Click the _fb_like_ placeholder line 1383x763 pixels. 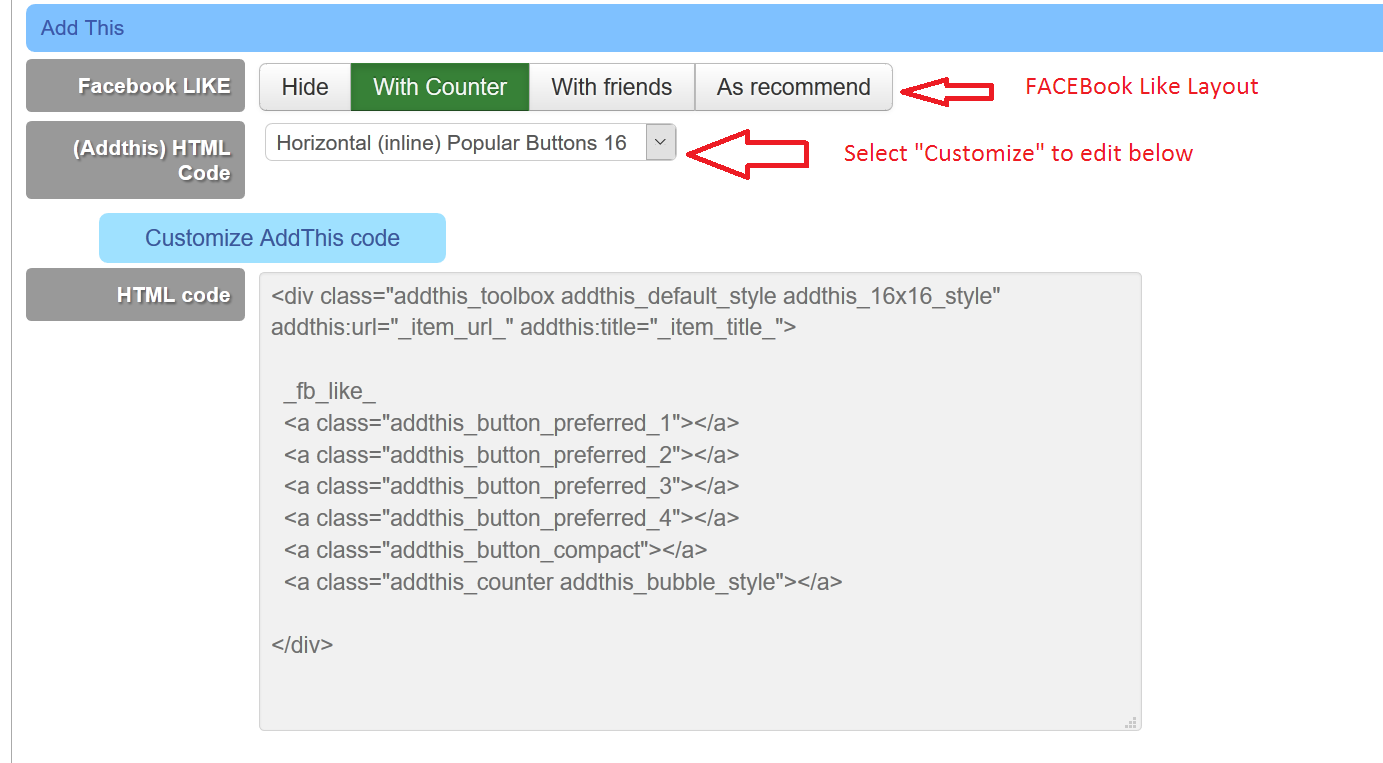330,391
